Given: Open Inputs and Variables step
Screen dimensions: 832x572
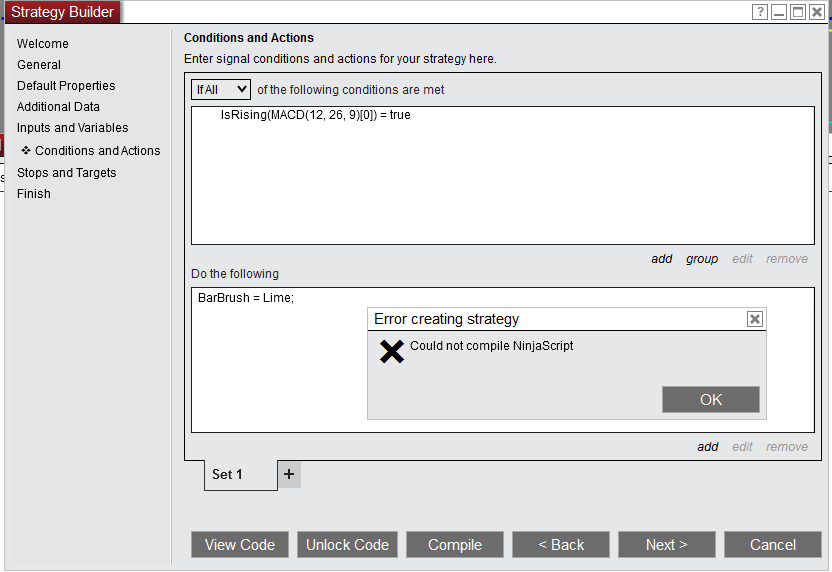Looking at the screenshot, I should 72,128.
